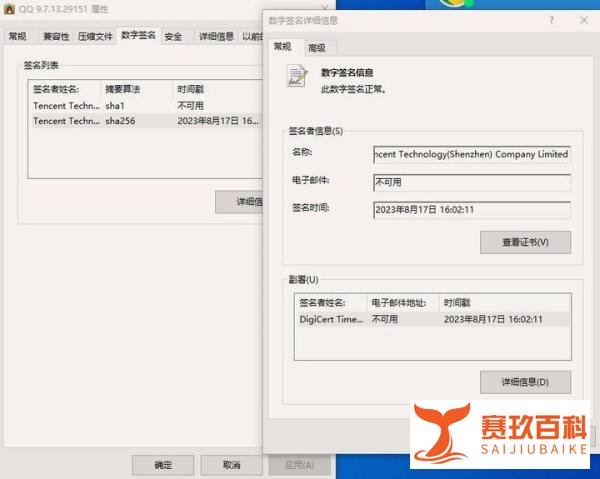Open the 详细信息 tab in properties window

216,36
